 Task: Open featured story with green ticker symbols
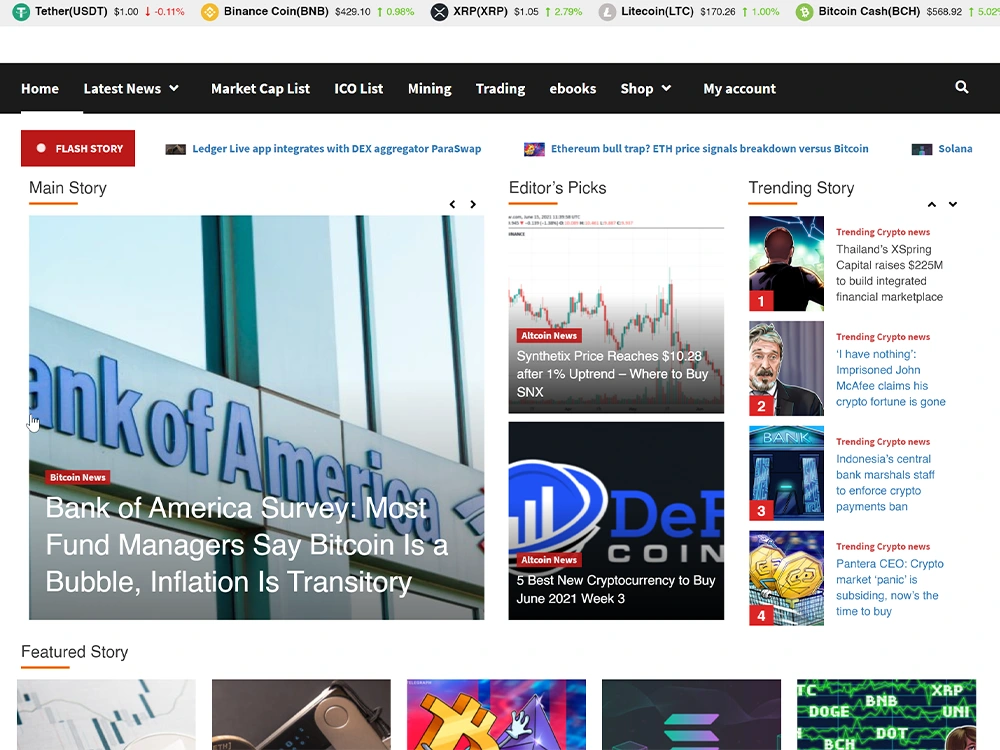[x=886, y=714]
